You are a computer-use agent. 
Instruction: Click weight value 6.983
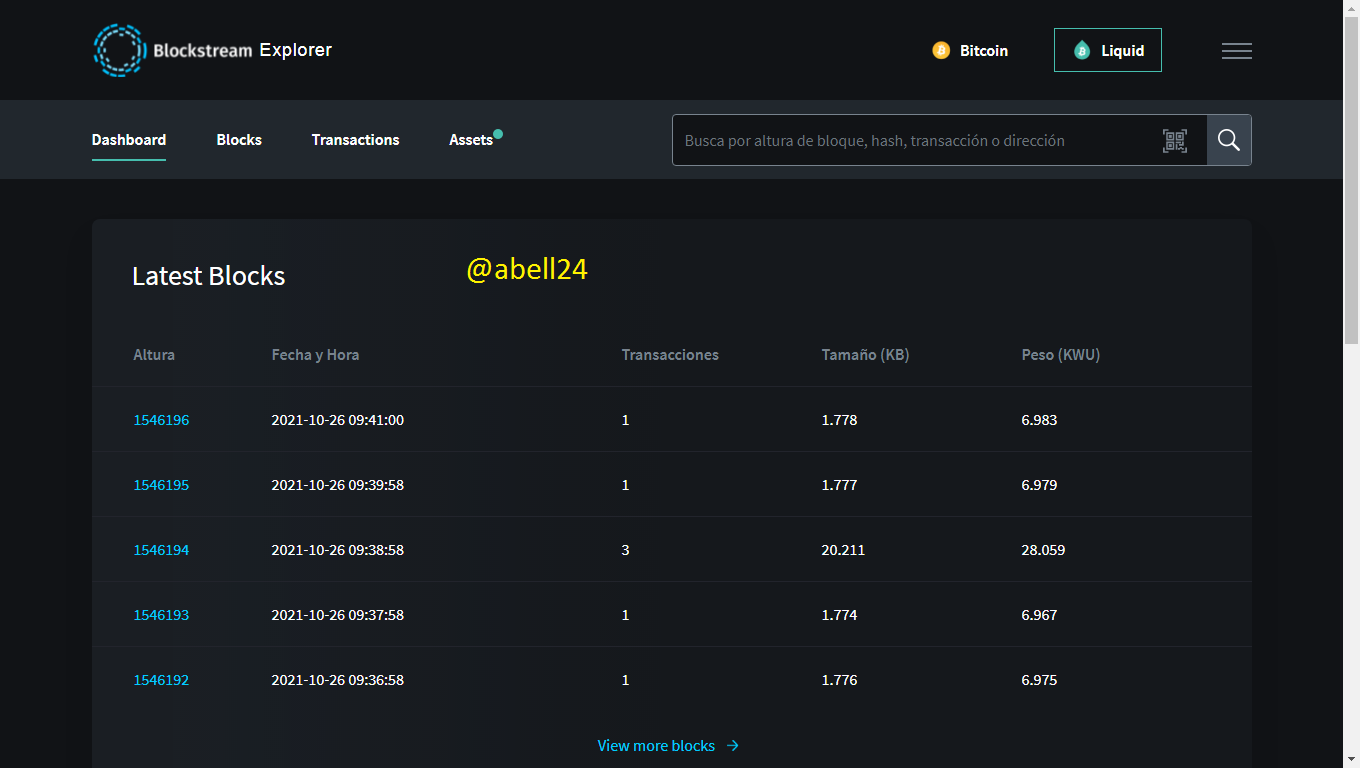click(x=1039, y=420)
